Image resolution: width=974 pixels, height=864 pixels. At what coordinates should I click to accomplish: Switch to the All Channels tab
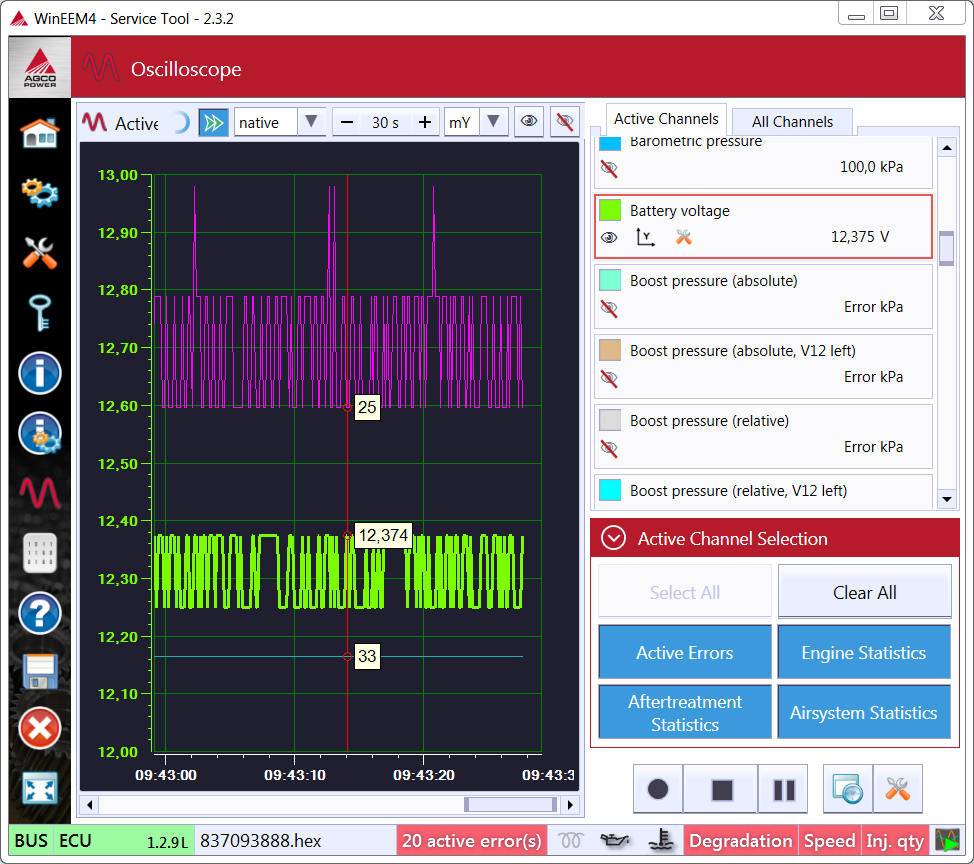tap(792, 122)
